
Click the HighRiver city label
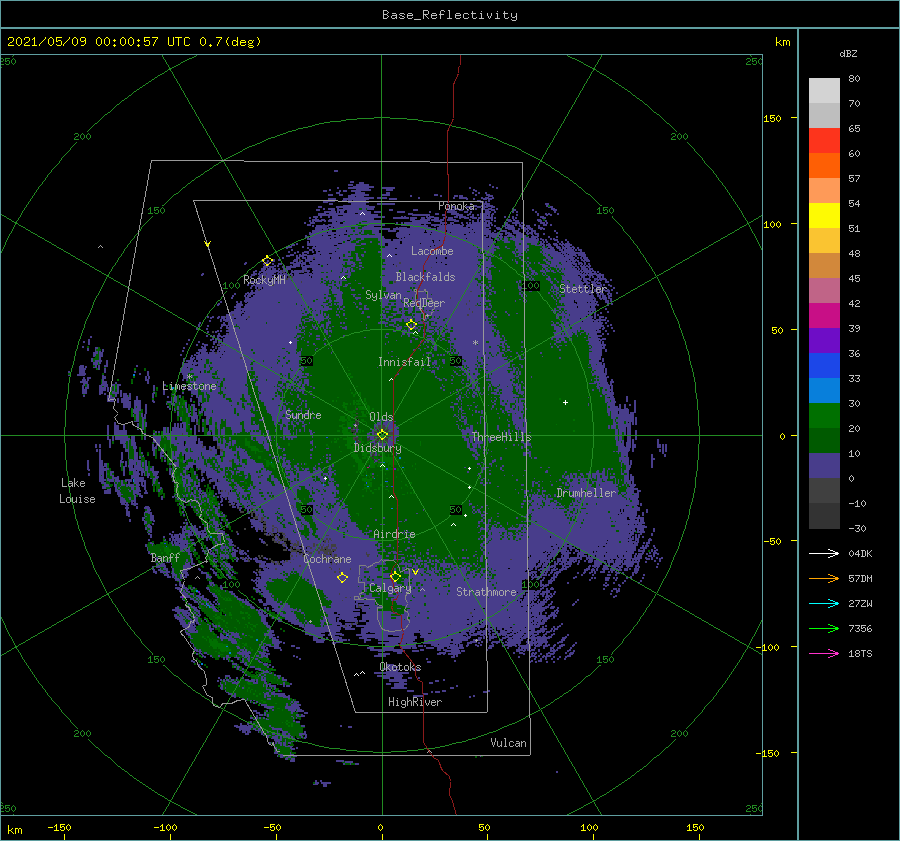click(415, 702)
